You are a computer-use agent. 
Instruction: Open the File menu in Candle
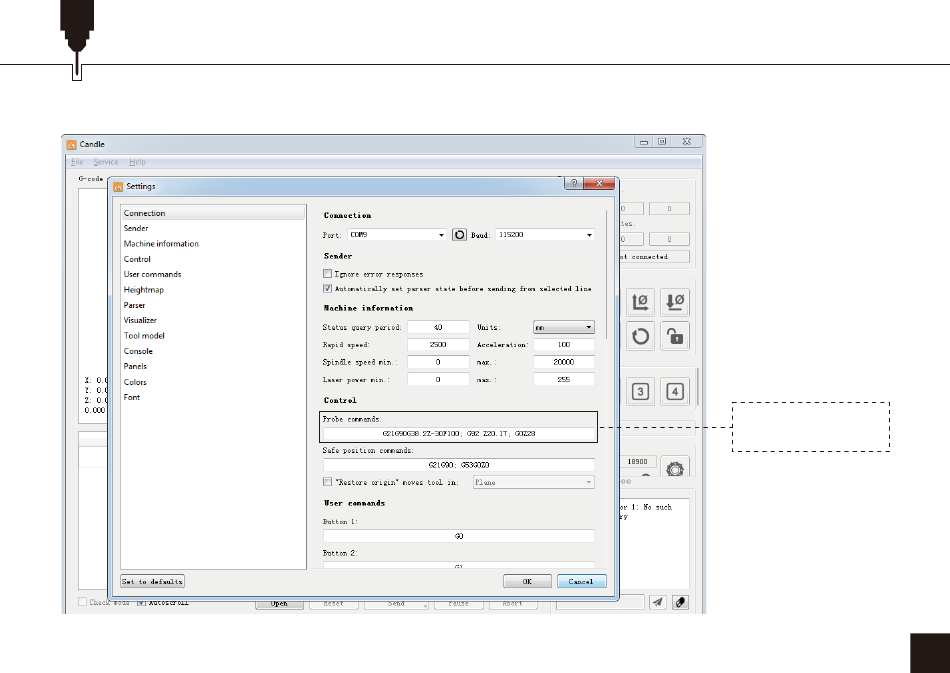[77, 162]
